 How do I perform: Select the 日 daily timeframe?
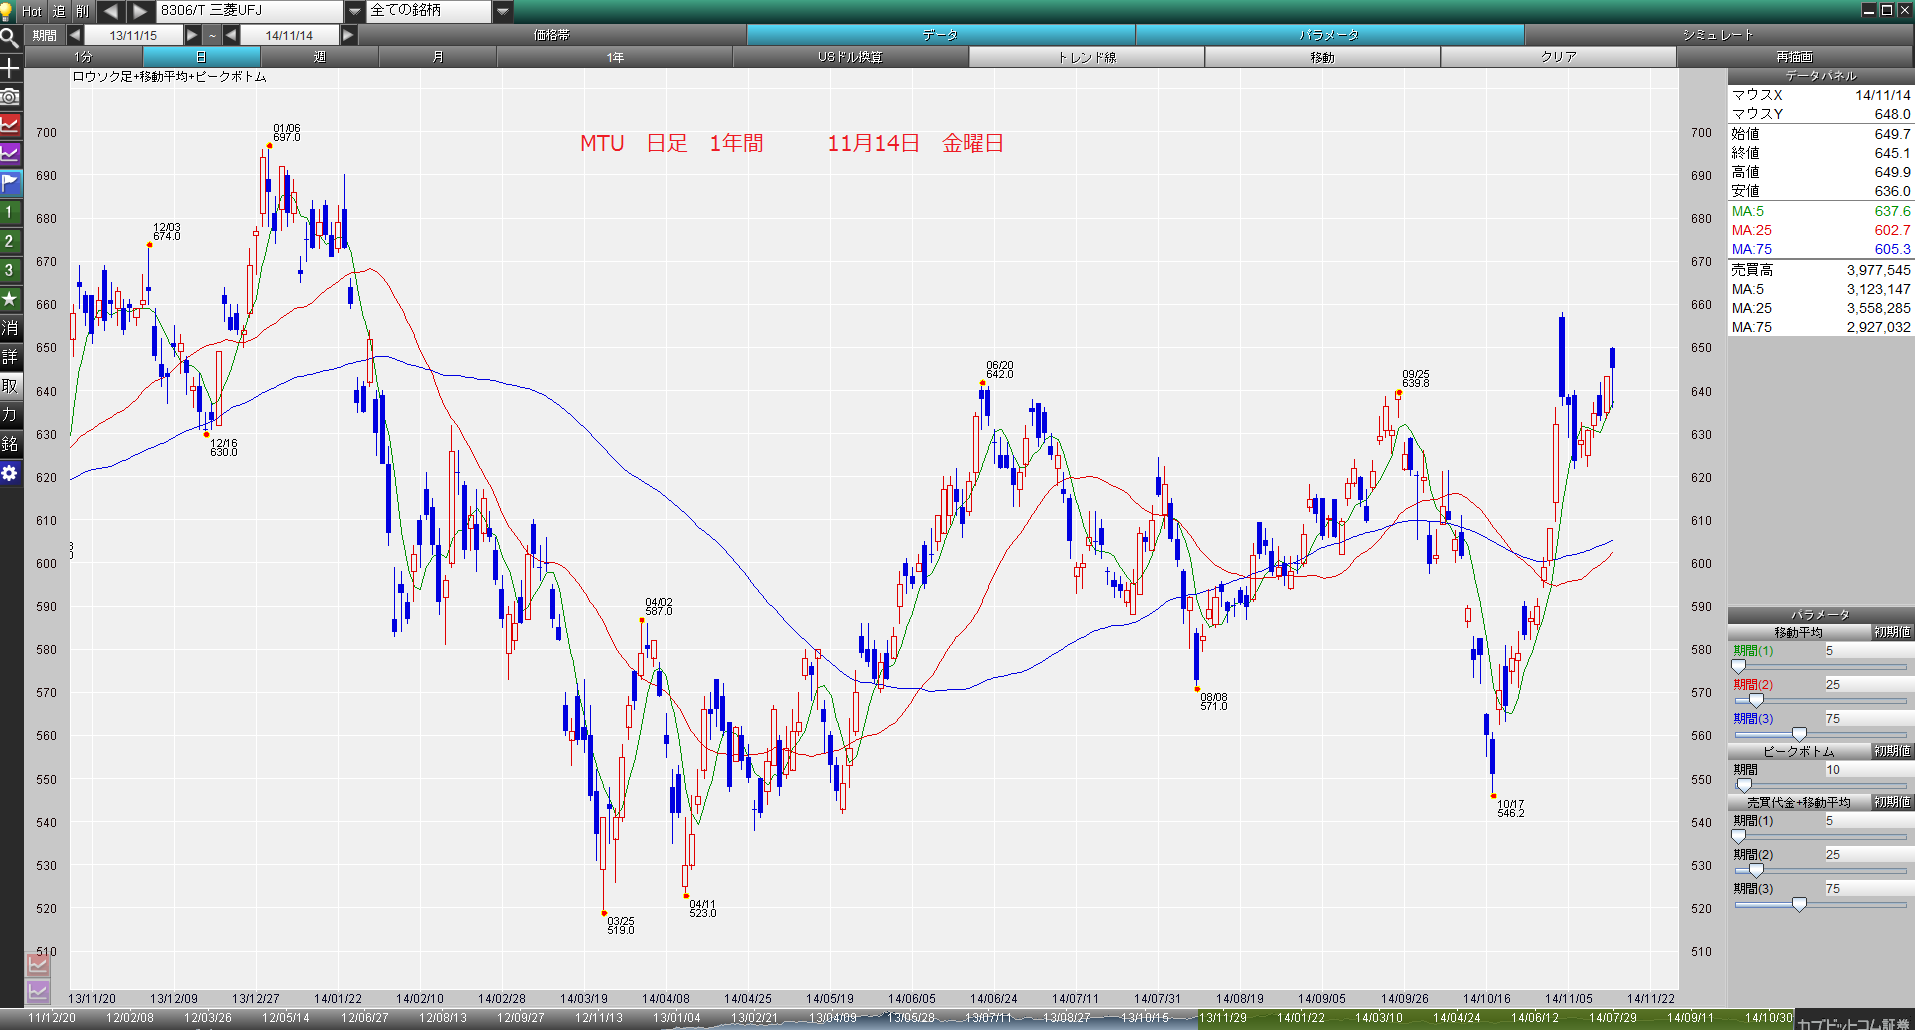(201, 57)
